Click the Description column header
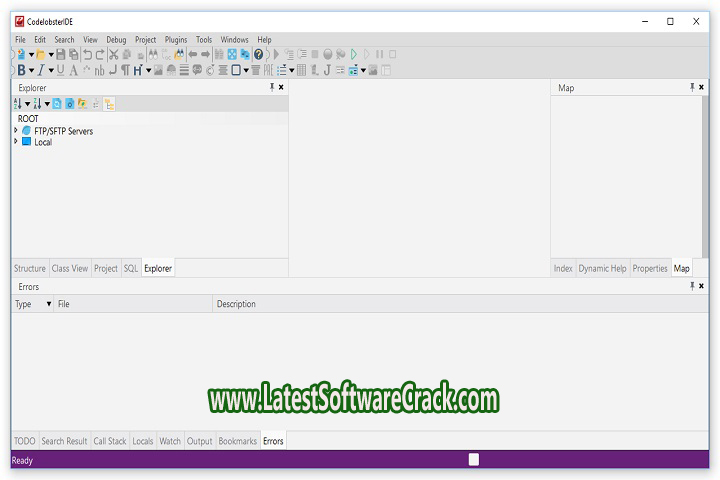Viewport: 720px width, 480px height. point(236,304)
